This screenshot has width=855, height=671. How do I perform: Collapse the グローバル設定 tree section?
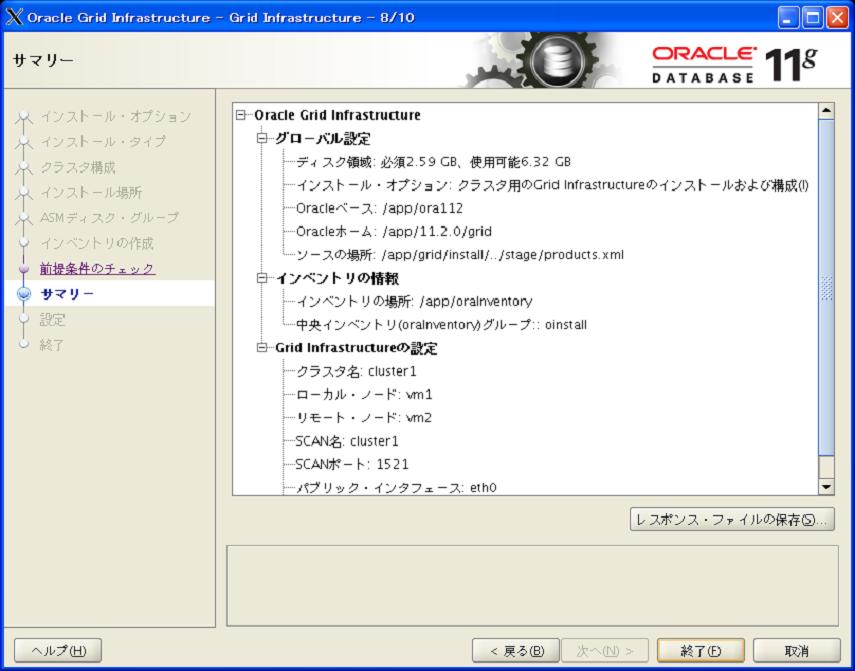(262, 138)
